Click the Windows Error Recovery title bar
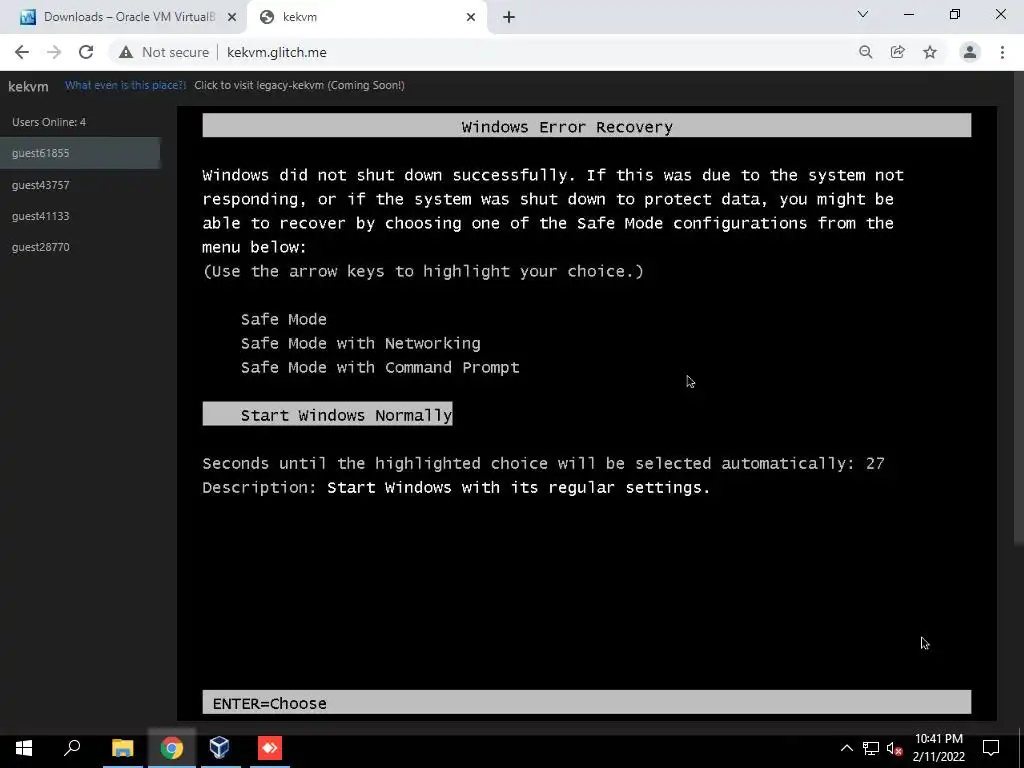 tap(586, 125)
